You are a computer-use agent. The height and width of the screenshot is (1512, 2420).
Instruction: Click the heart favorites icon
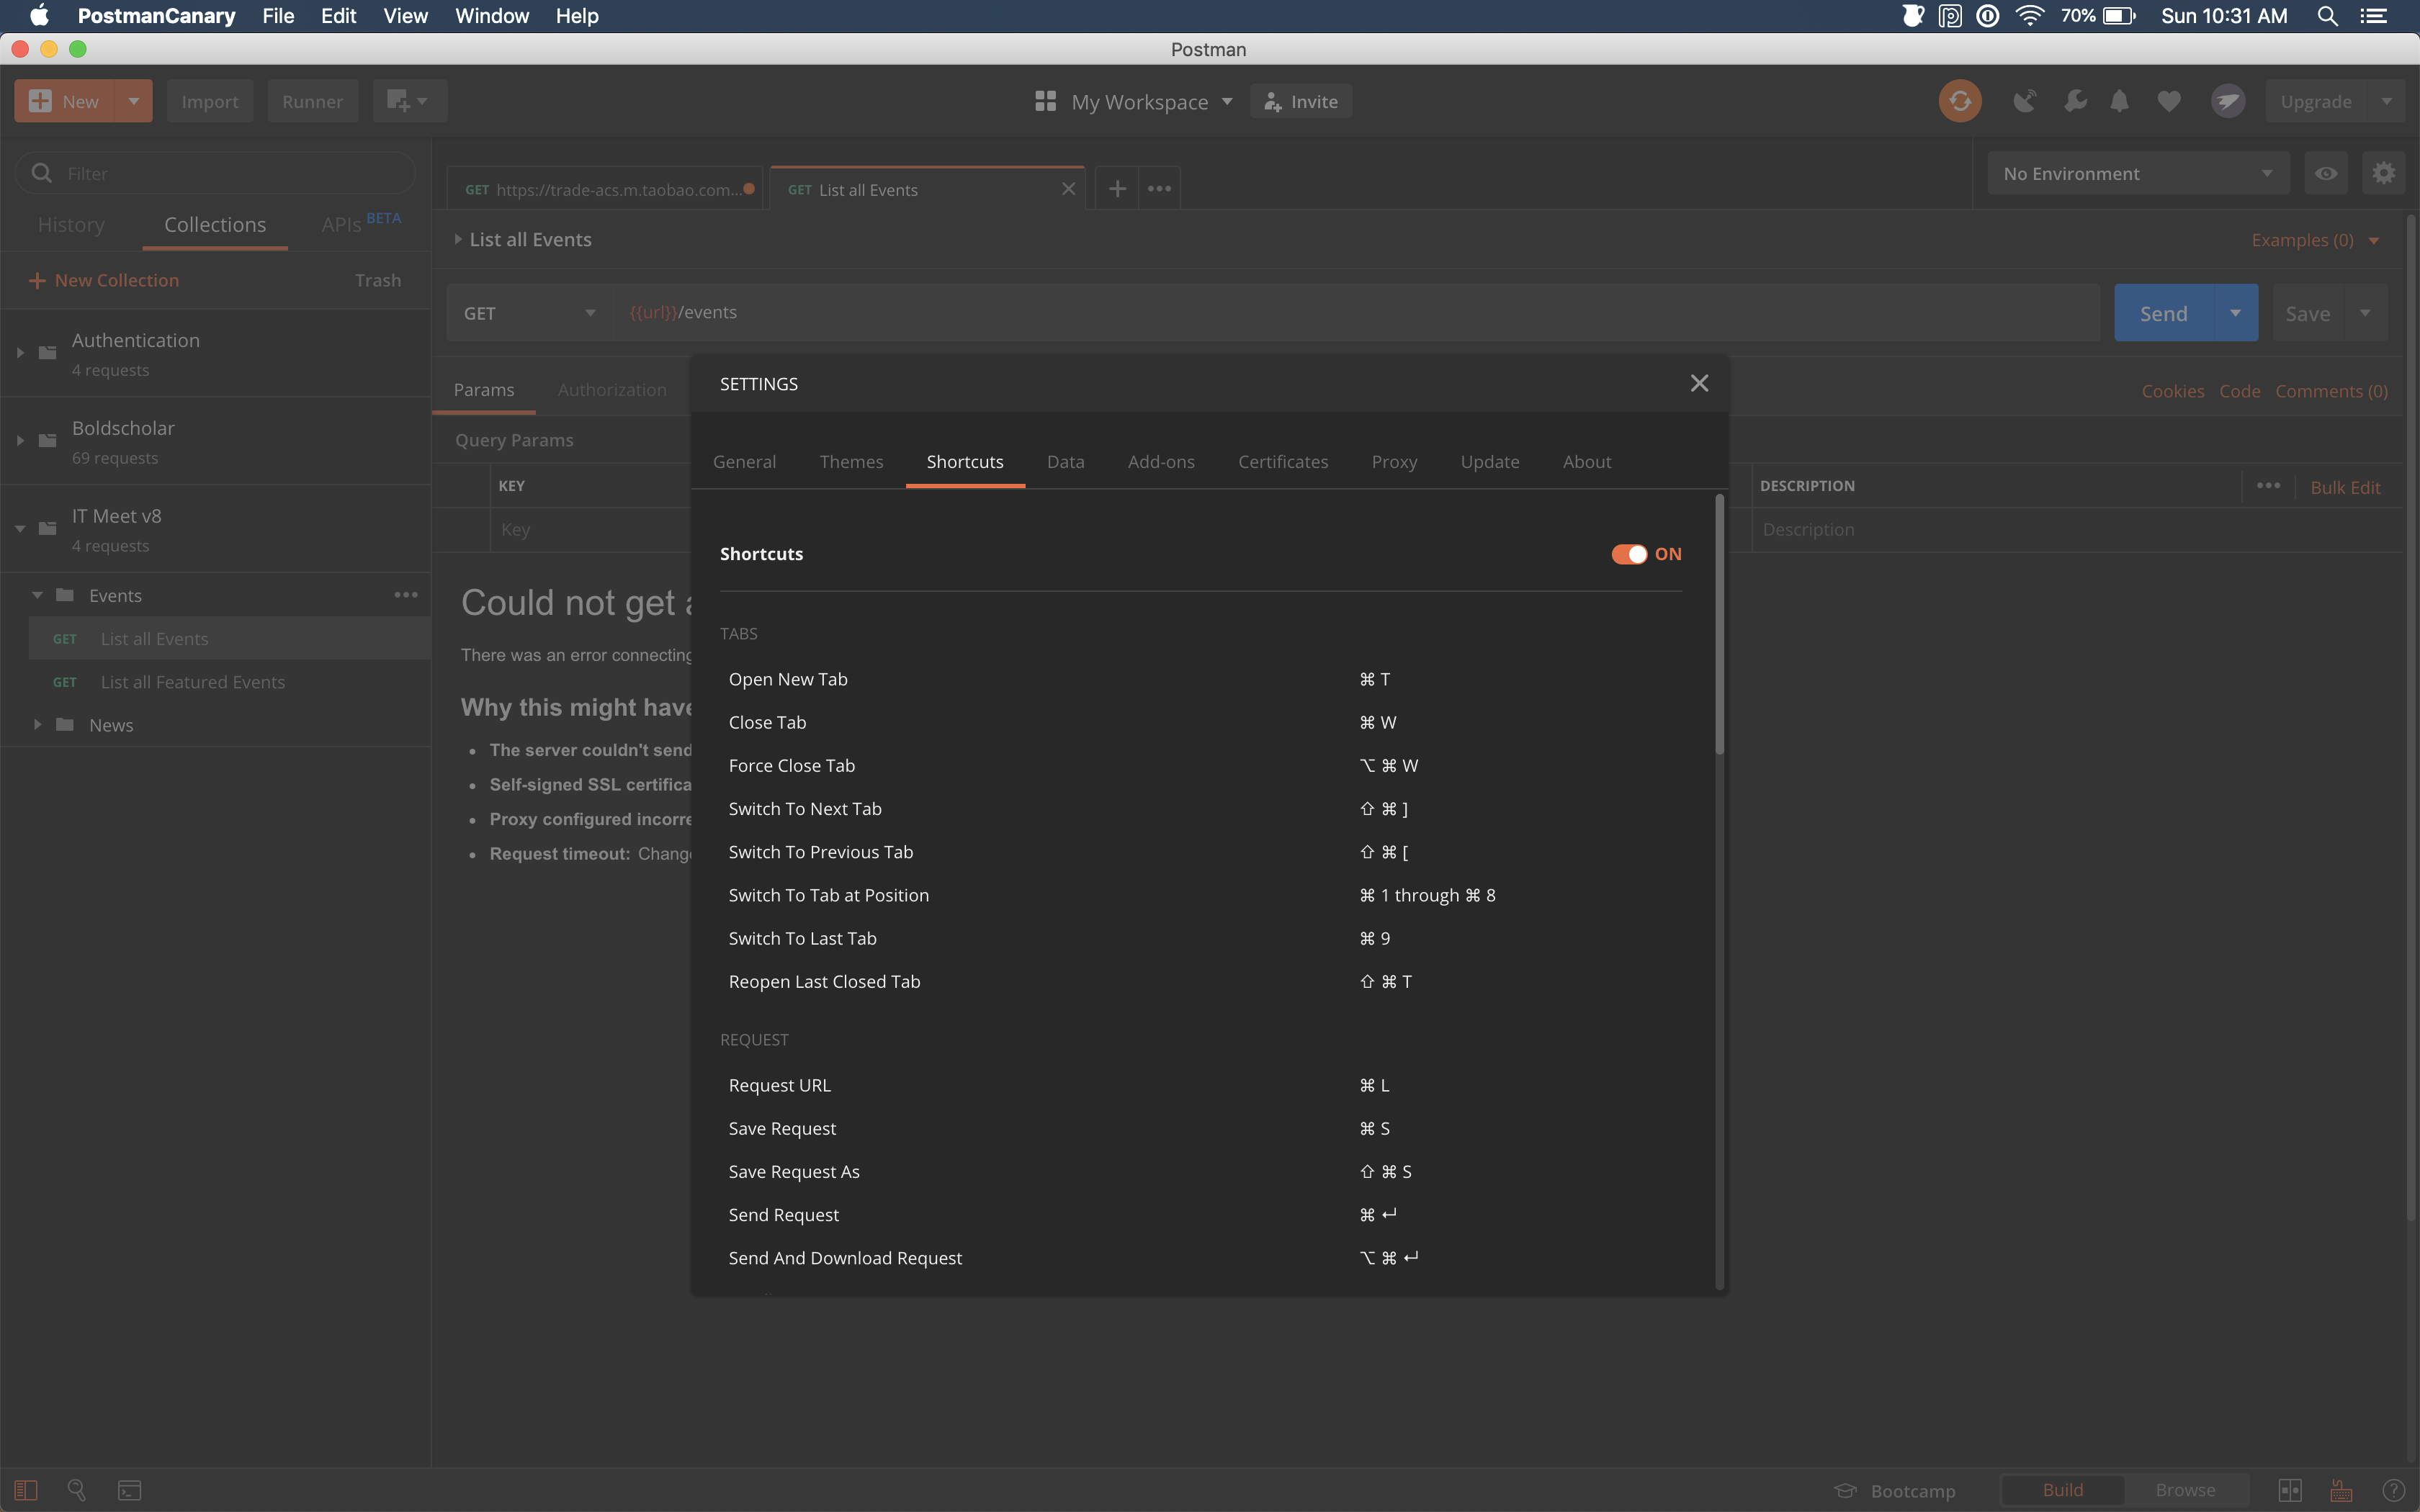(x=2168, y=100)
